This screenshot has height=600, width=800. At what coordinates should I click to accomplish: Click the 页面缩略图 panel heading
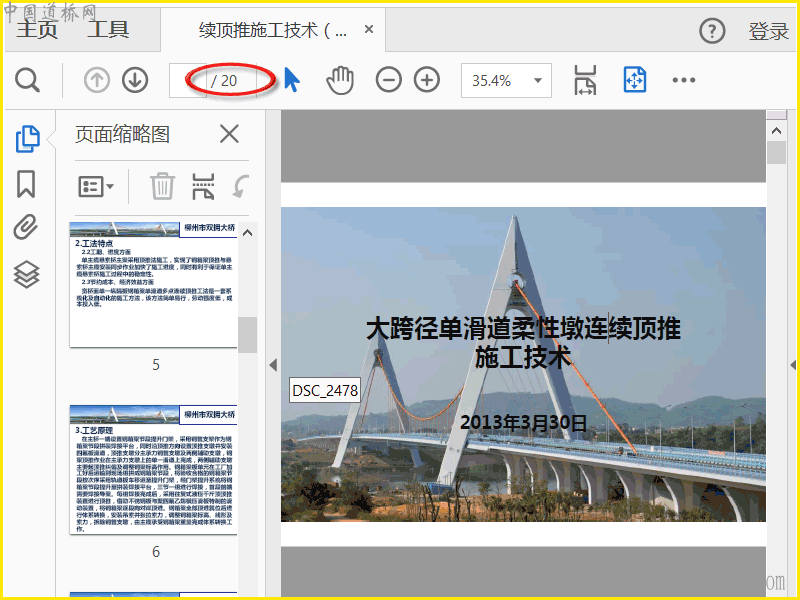click(122, 135)
